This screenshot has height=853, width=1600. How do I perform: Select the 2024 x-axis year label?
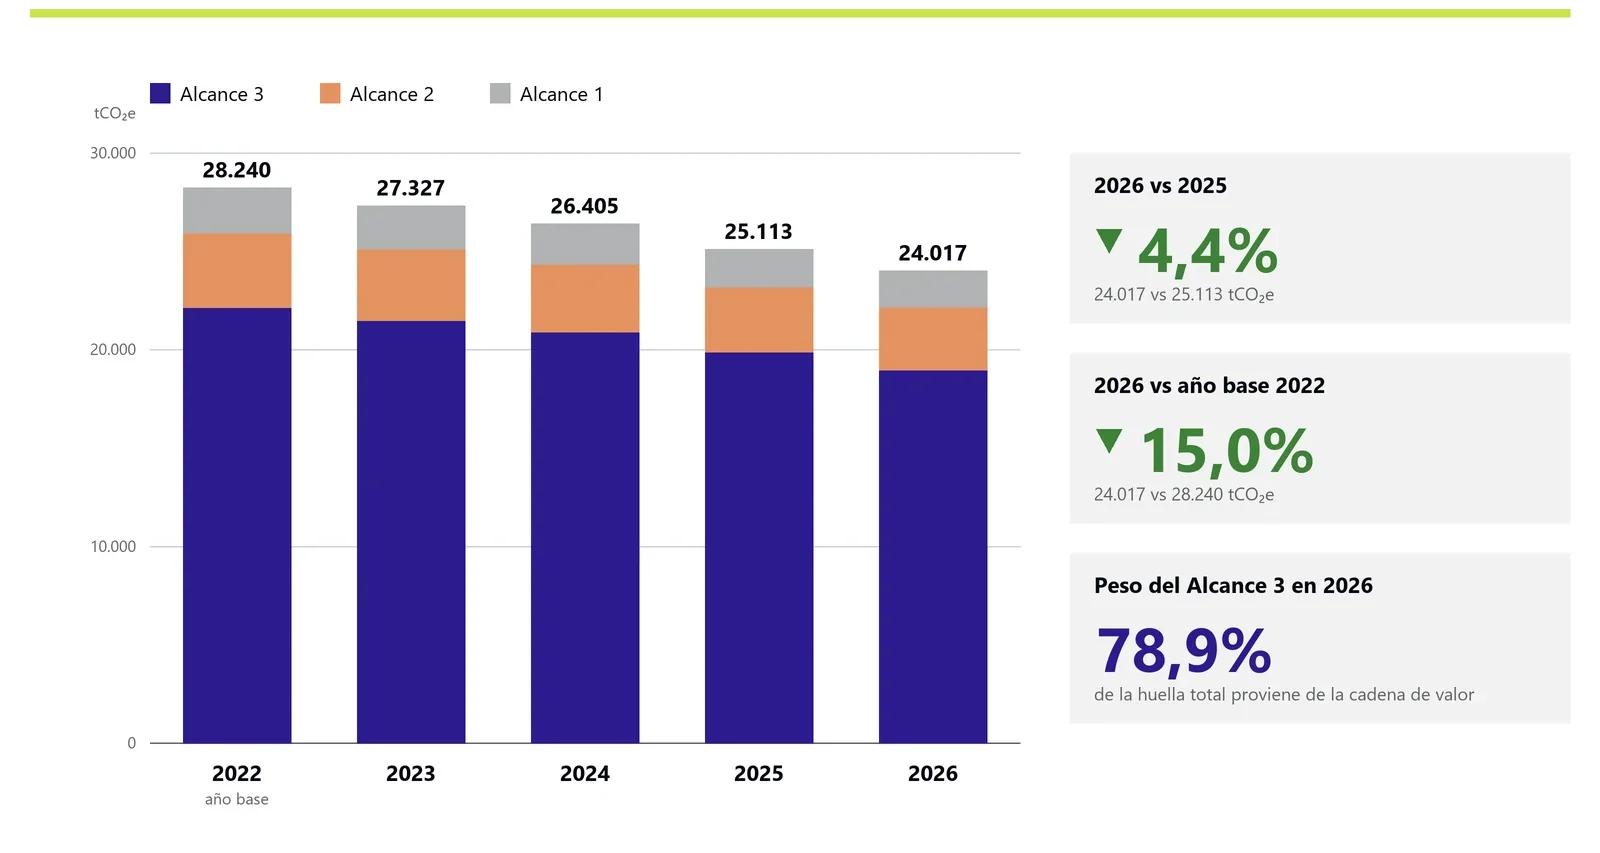pos(585,773)
